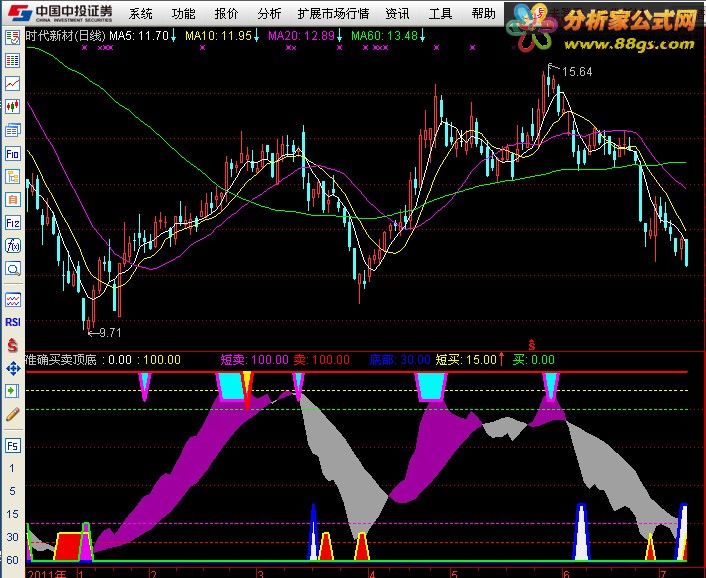Select the 60-minute period
The width and height of the screenshot is (706, 578).
click(12, 560)
